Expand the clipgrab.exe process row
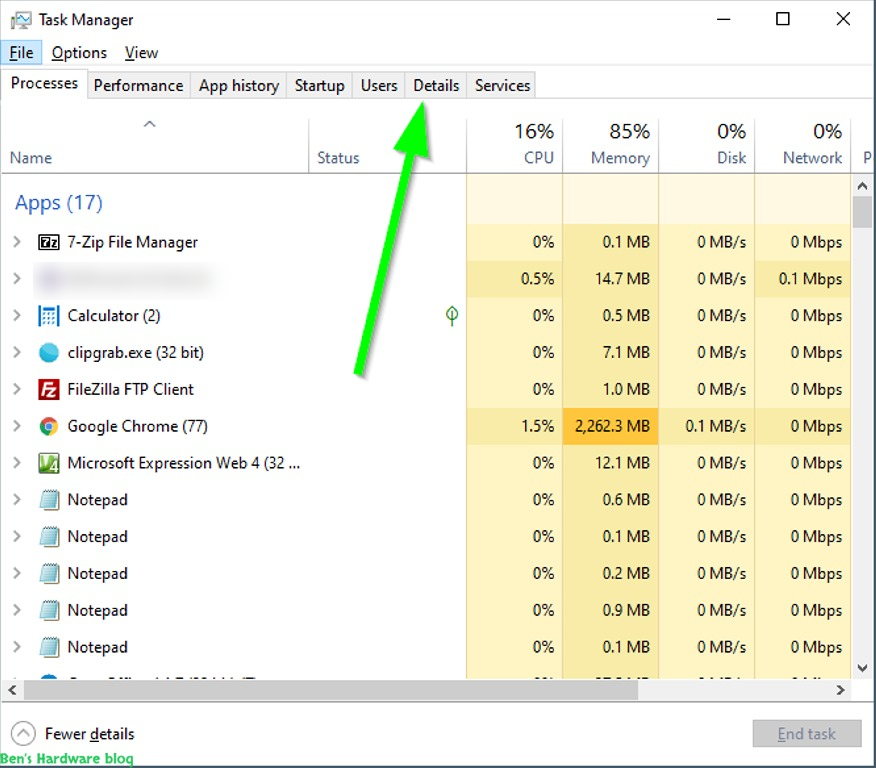Viewport: 876px width, 768px height. [x=17, y=352]
